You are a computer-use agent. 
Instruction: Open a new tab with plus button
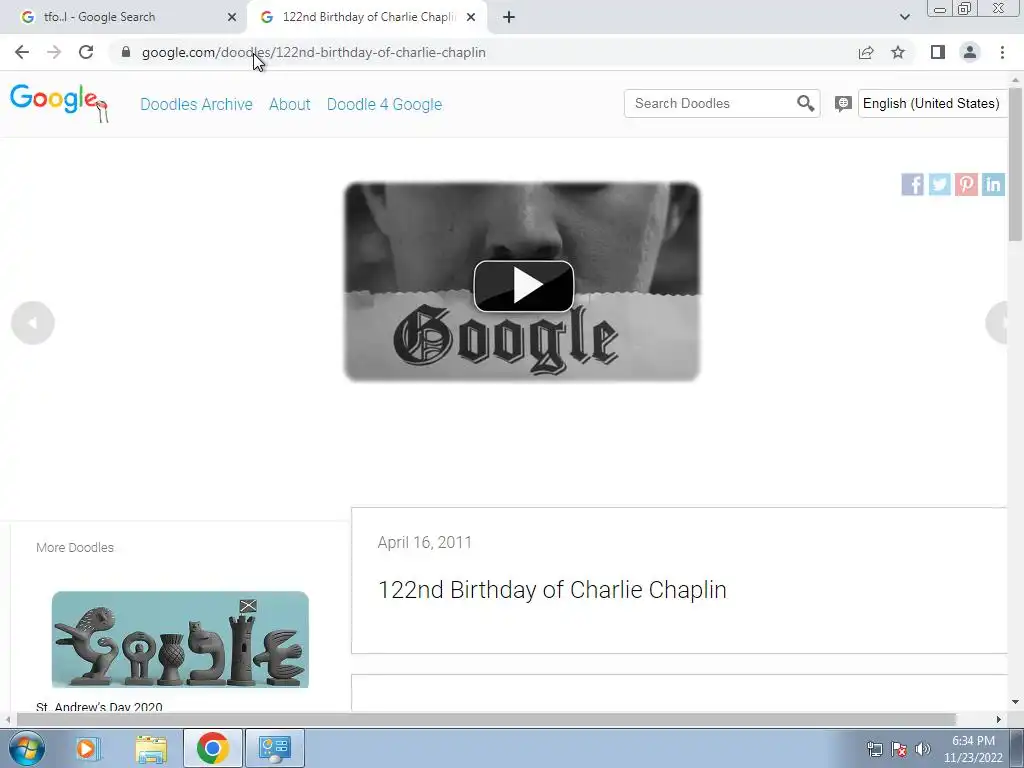coord(509,17)
